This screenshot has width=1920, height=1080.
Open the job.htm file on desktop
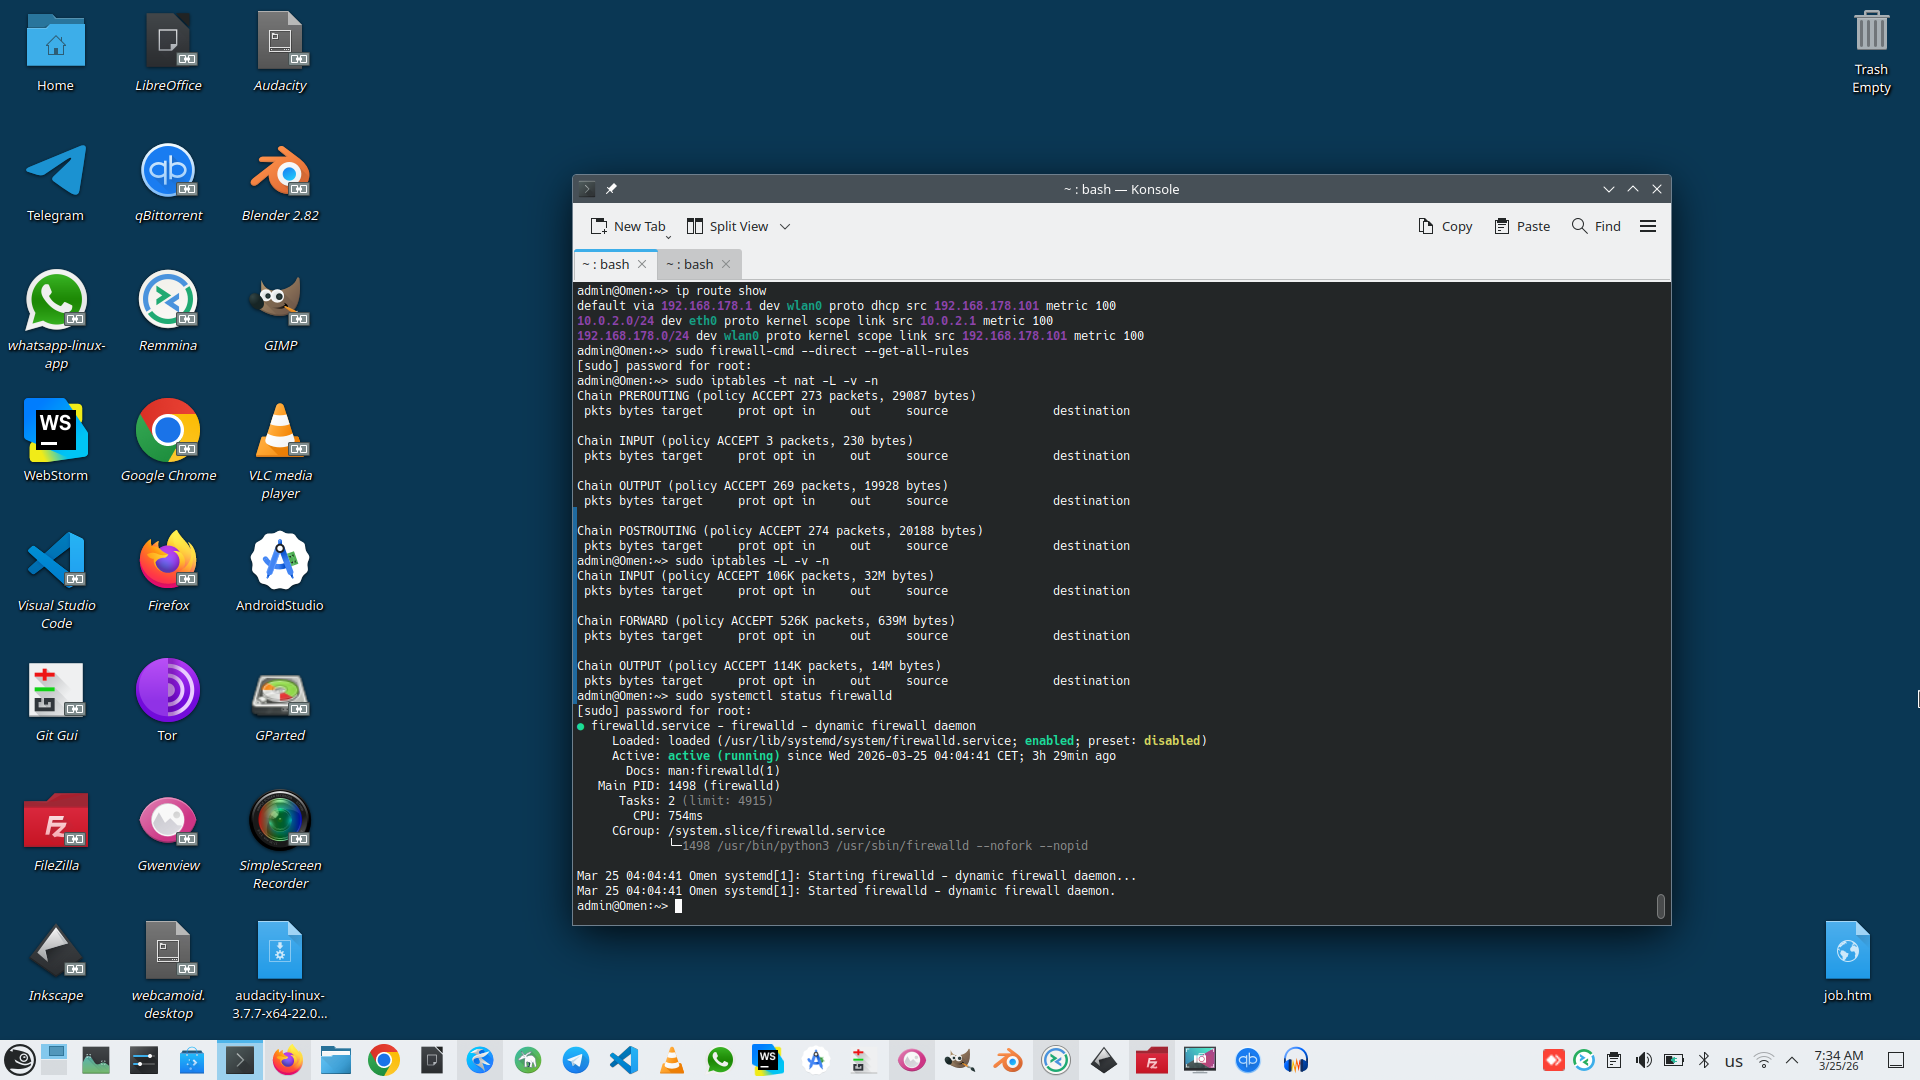1846,952
